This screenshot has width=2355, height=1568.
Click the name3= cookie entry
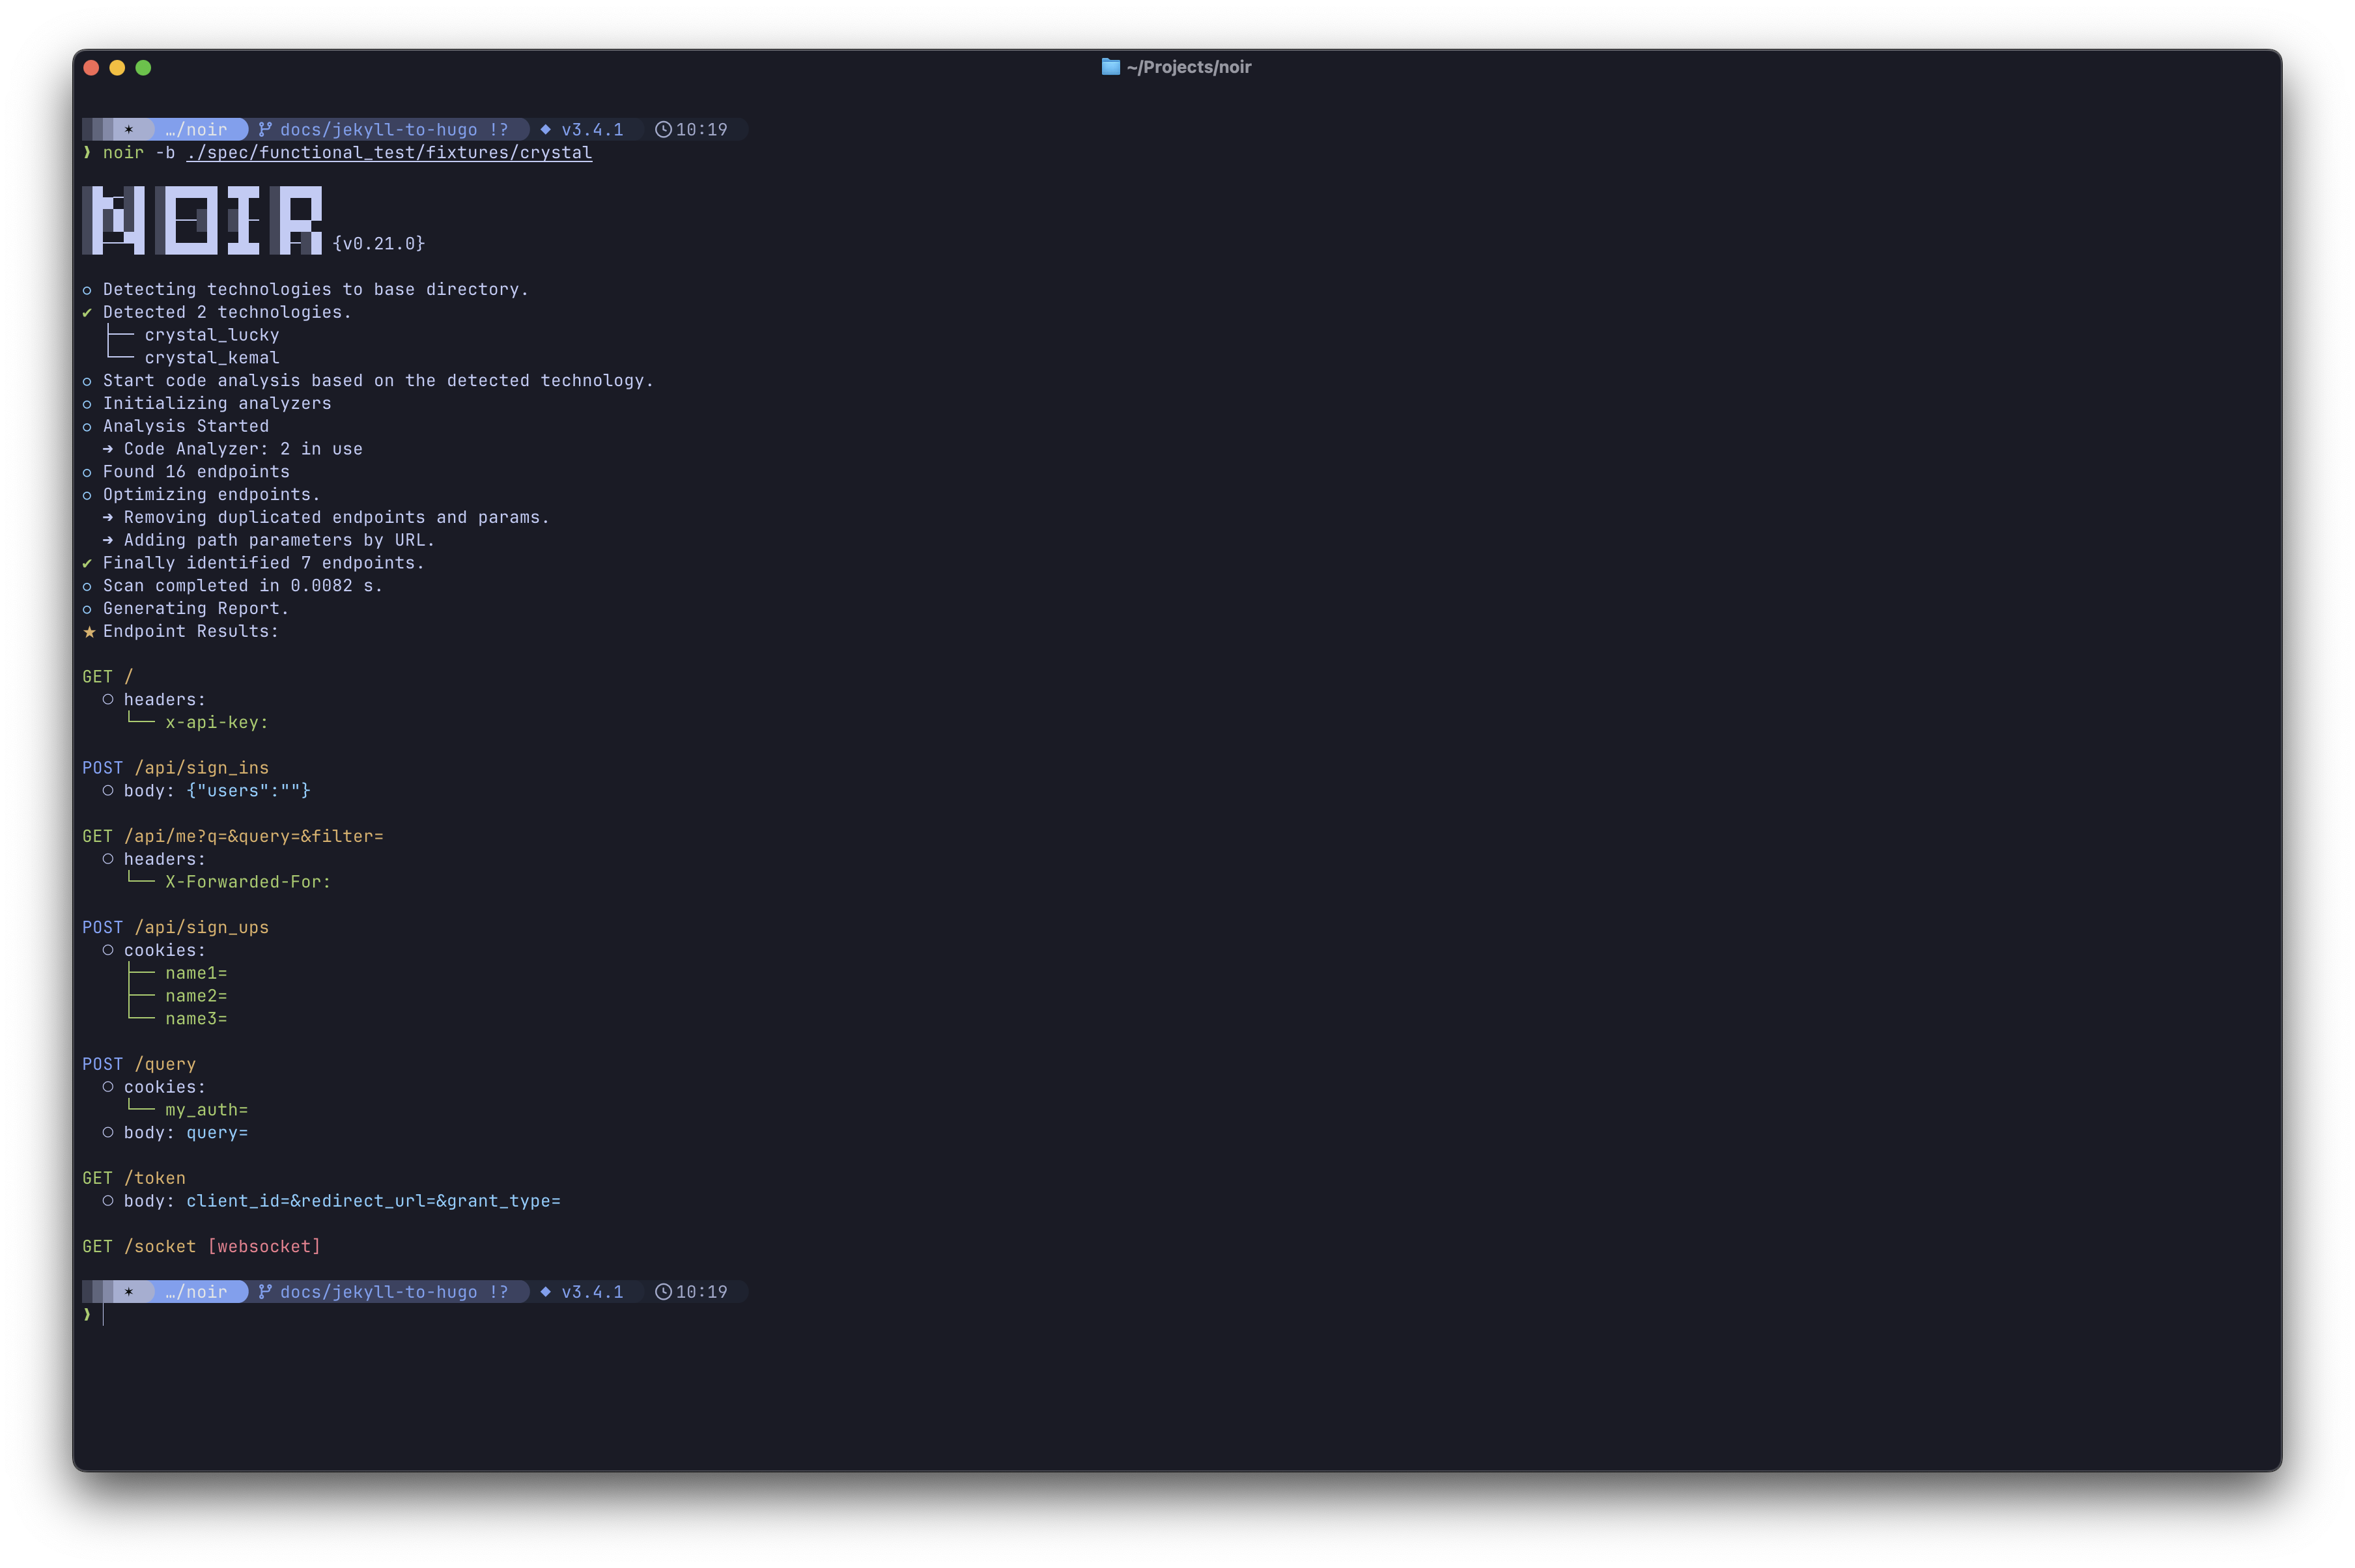coord(196,1019)
